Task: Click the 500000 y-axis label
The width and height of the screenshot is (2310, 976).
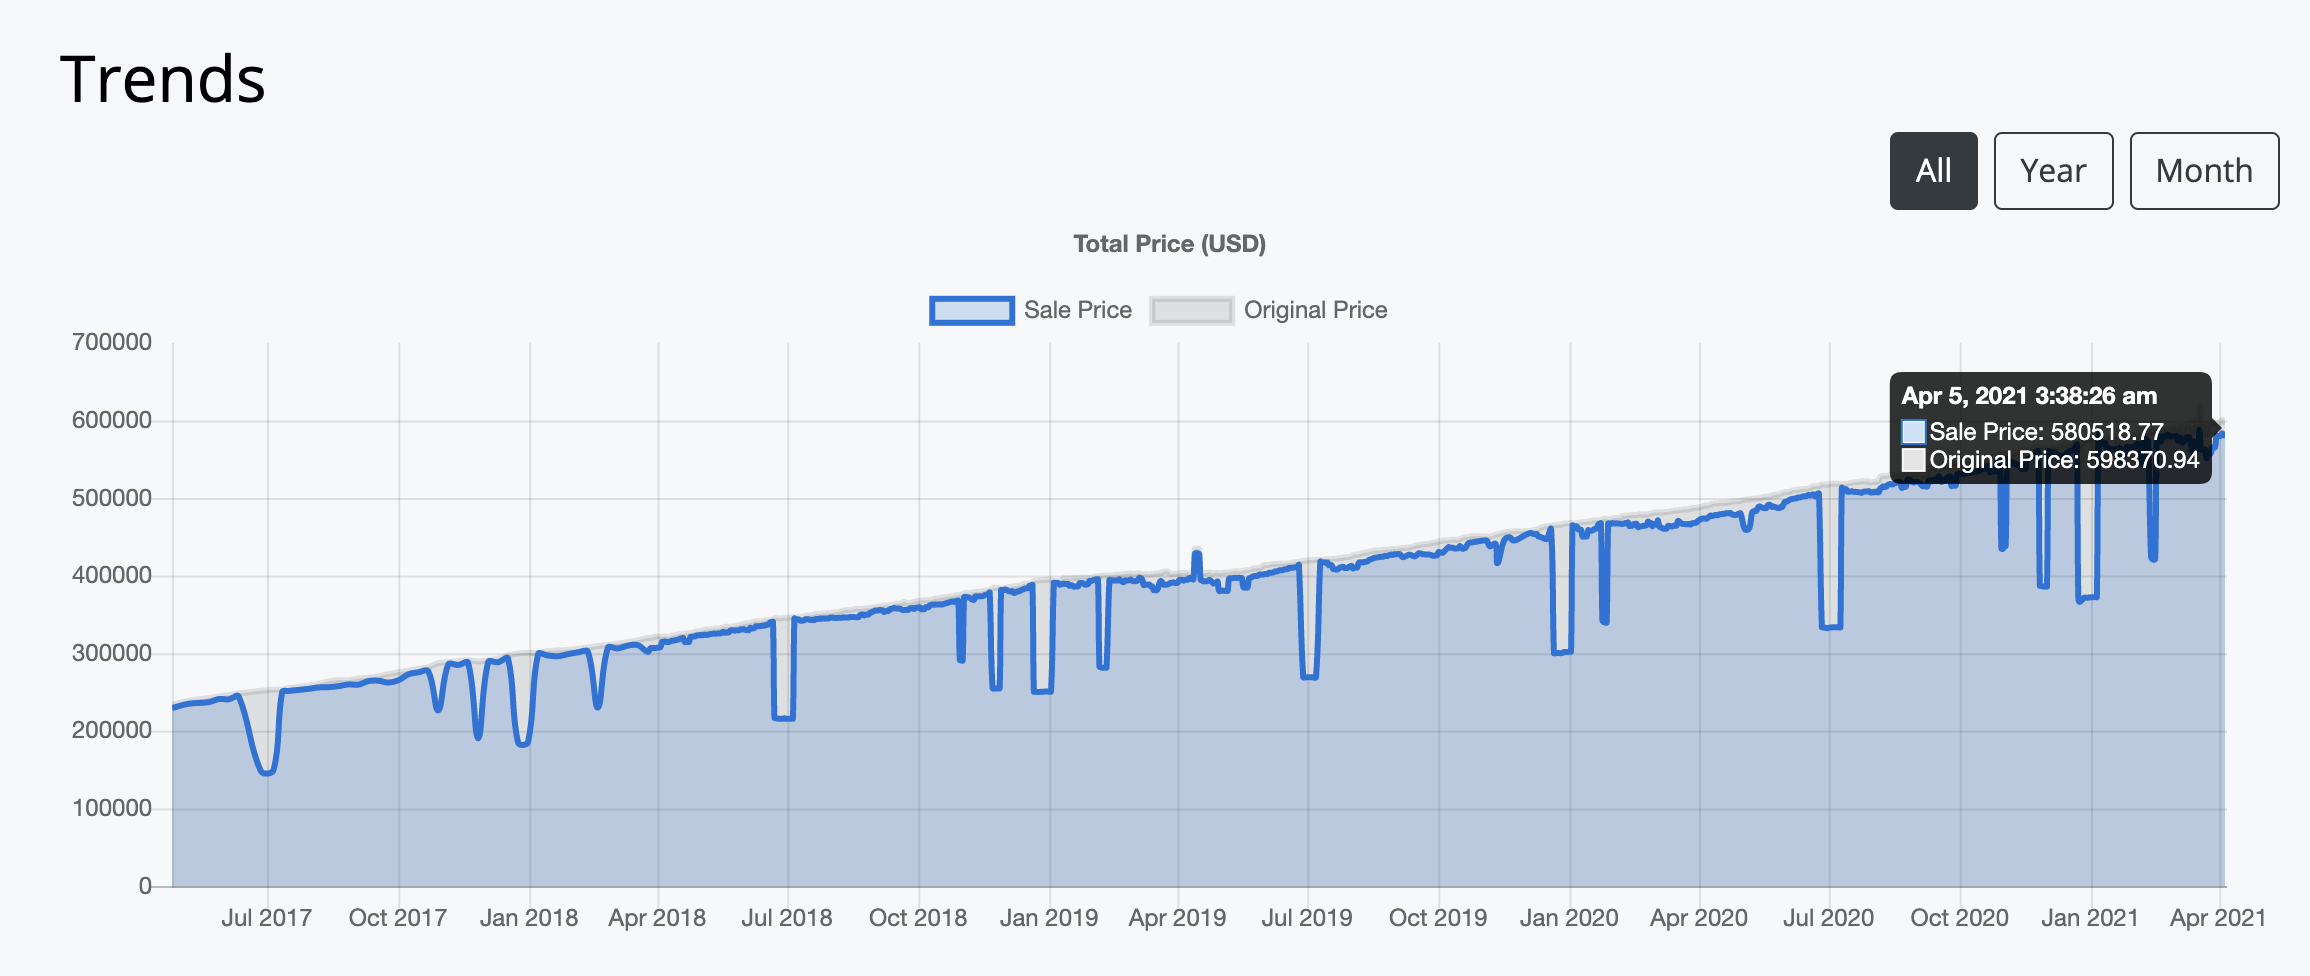Action: (x=112, y=498)
